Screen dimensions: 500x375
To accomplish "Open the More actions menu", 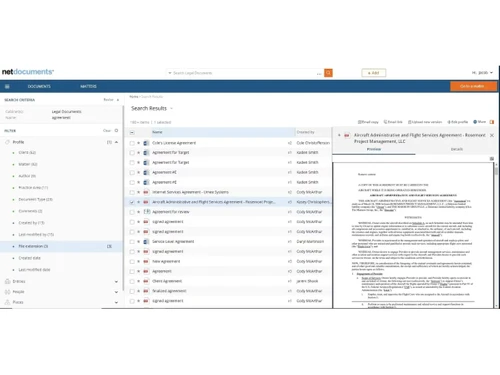I will pyautogui.click(x=480, y=122).
